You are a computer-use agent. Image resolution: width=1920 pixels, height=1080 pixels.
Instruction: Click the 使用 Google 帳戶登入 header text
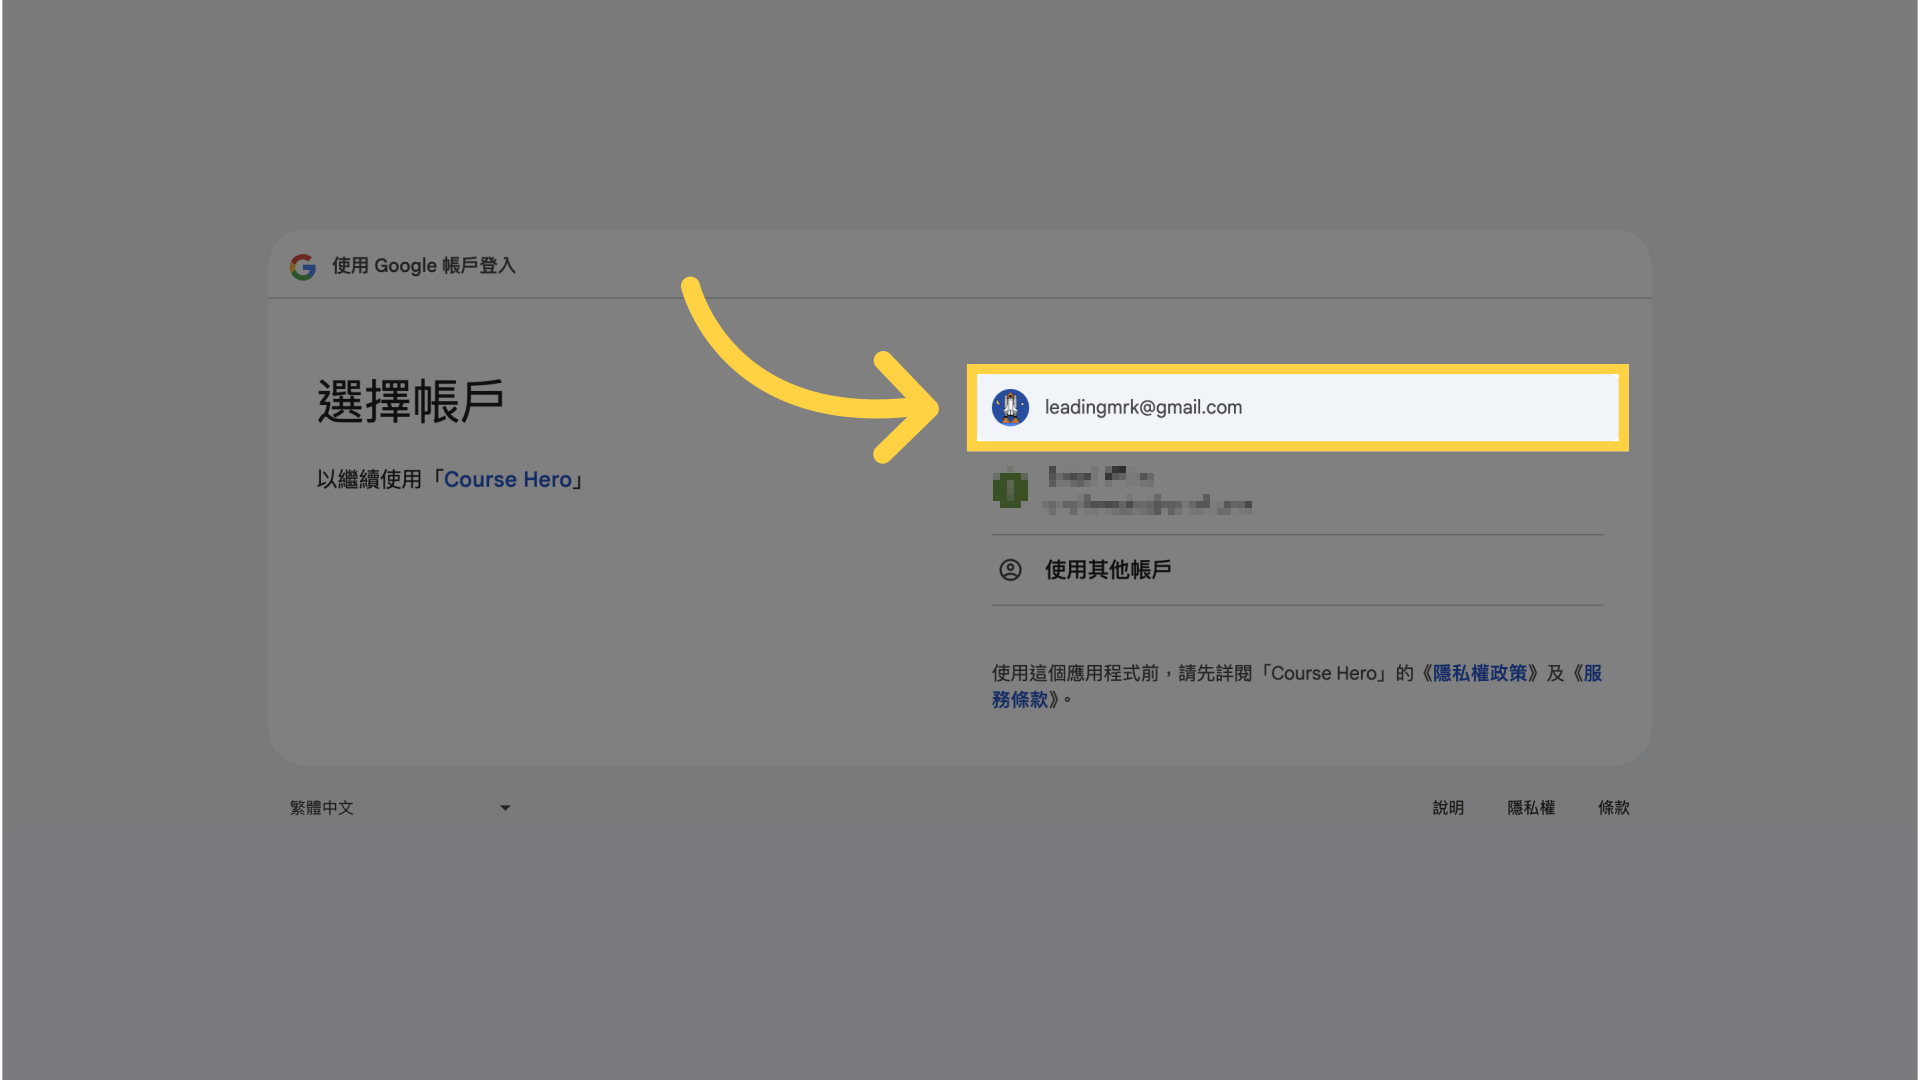coord(424,266)
